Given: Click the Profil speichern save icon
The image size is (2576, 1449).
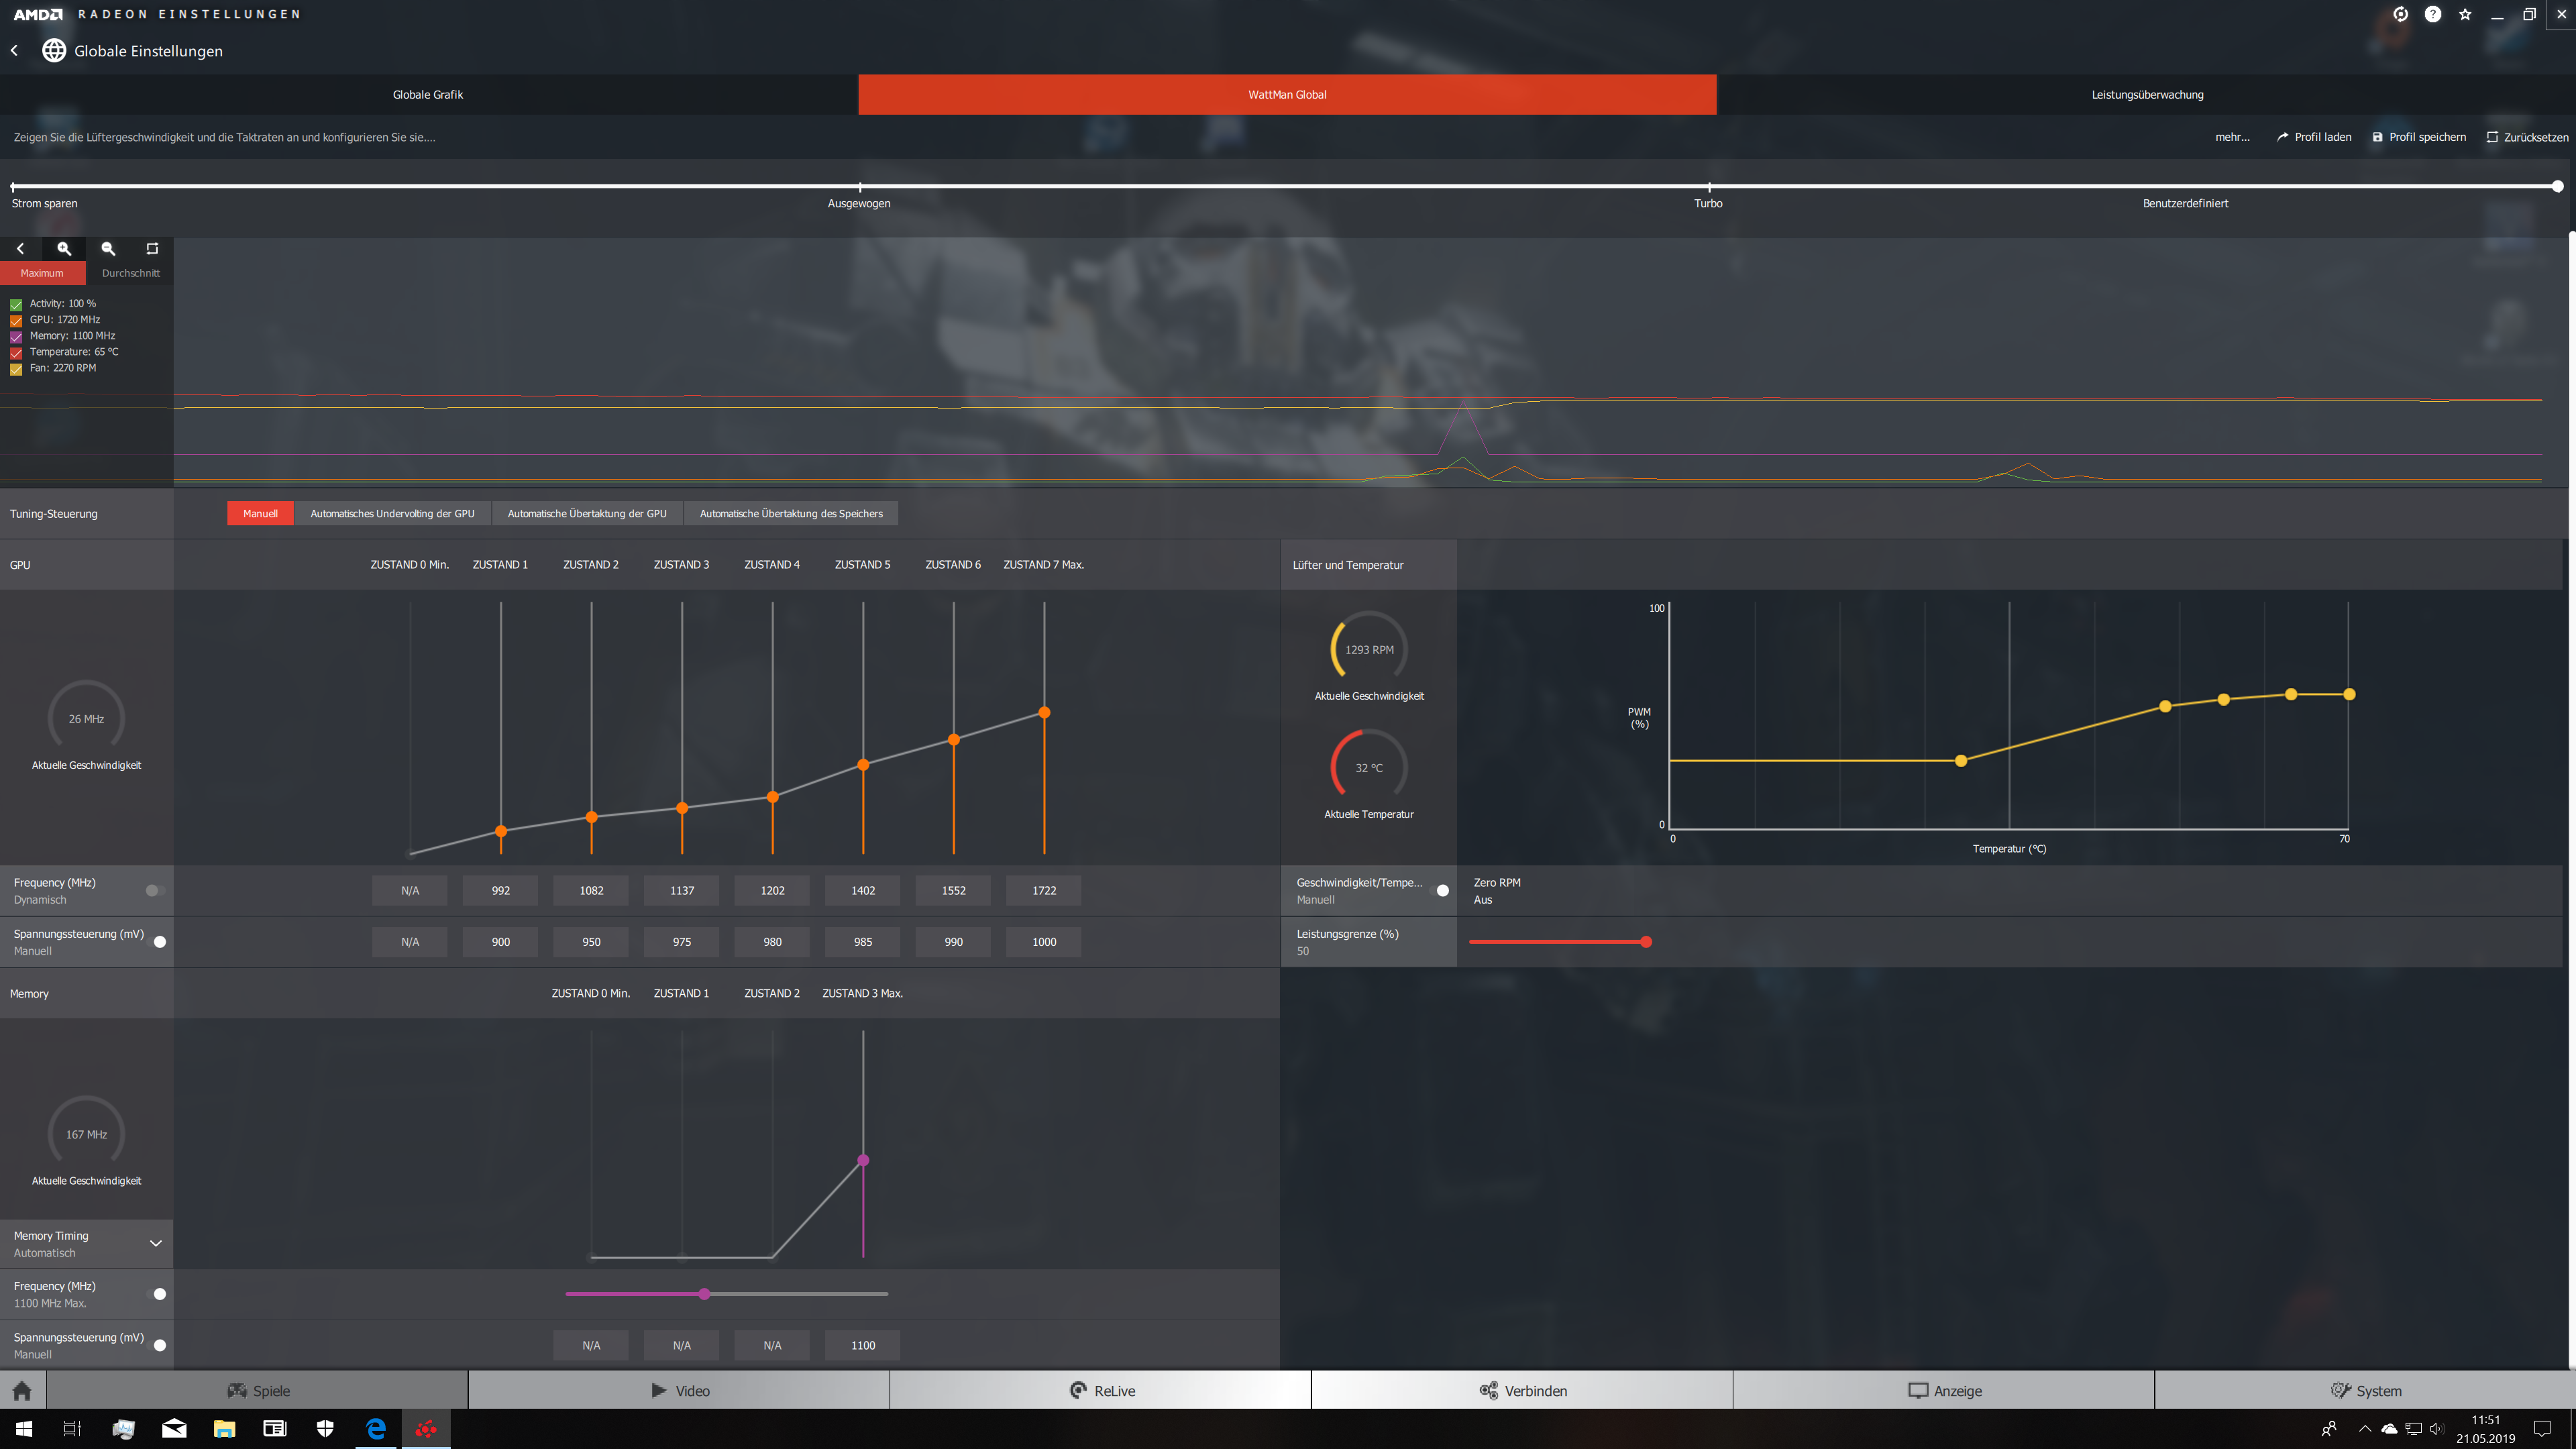Looking at the screenshot, I should coord(2377,137).
